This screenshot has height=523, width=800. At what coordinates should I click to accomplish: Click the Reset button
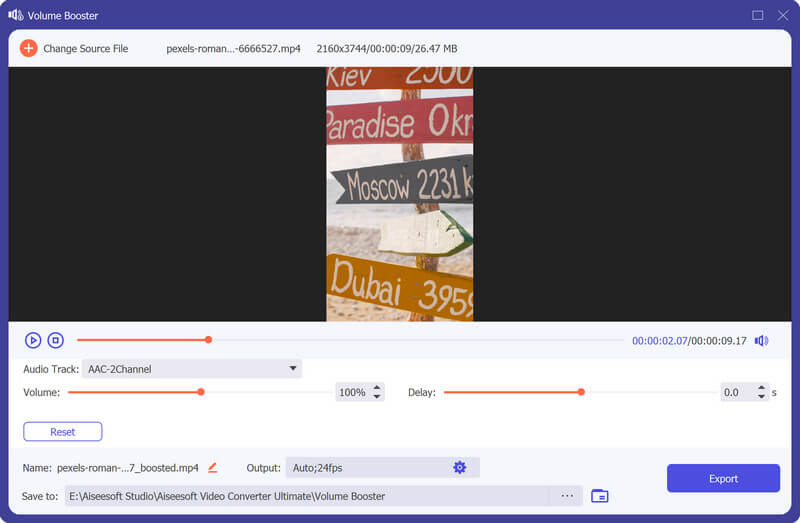point(63,432)
